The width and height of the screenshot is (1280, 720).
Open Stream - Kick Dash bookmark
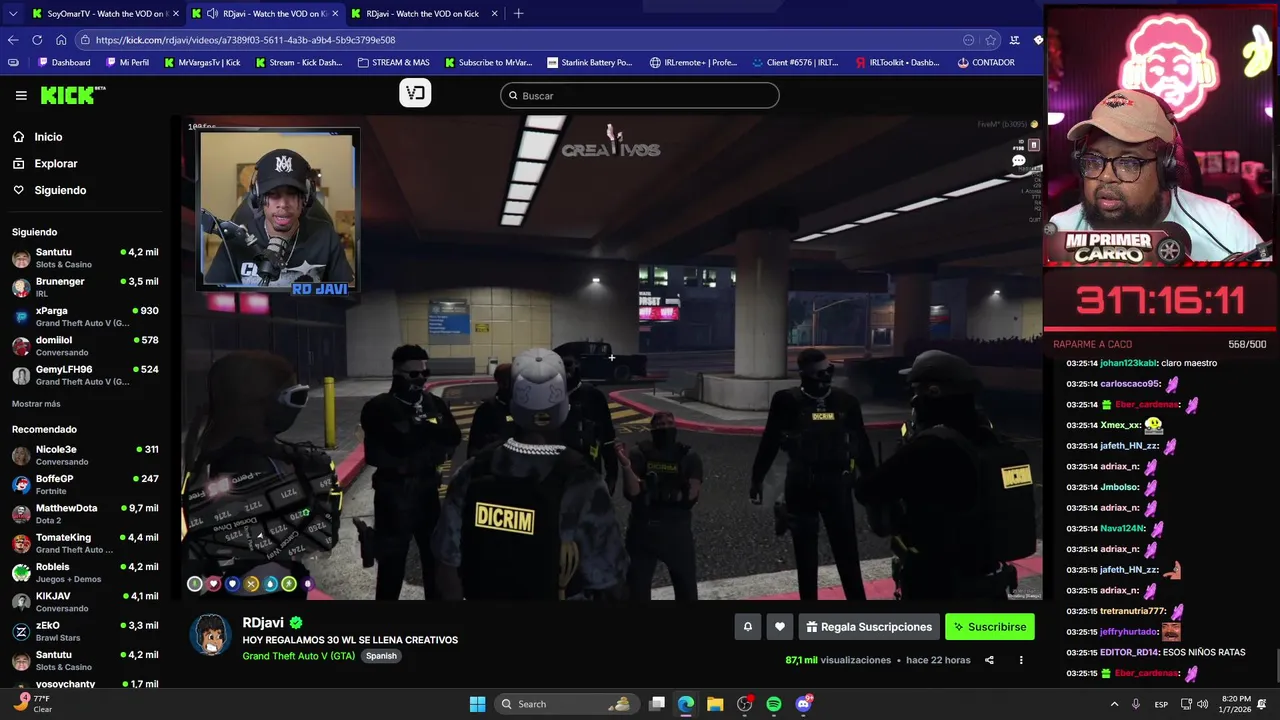click(x=298, y=62)
